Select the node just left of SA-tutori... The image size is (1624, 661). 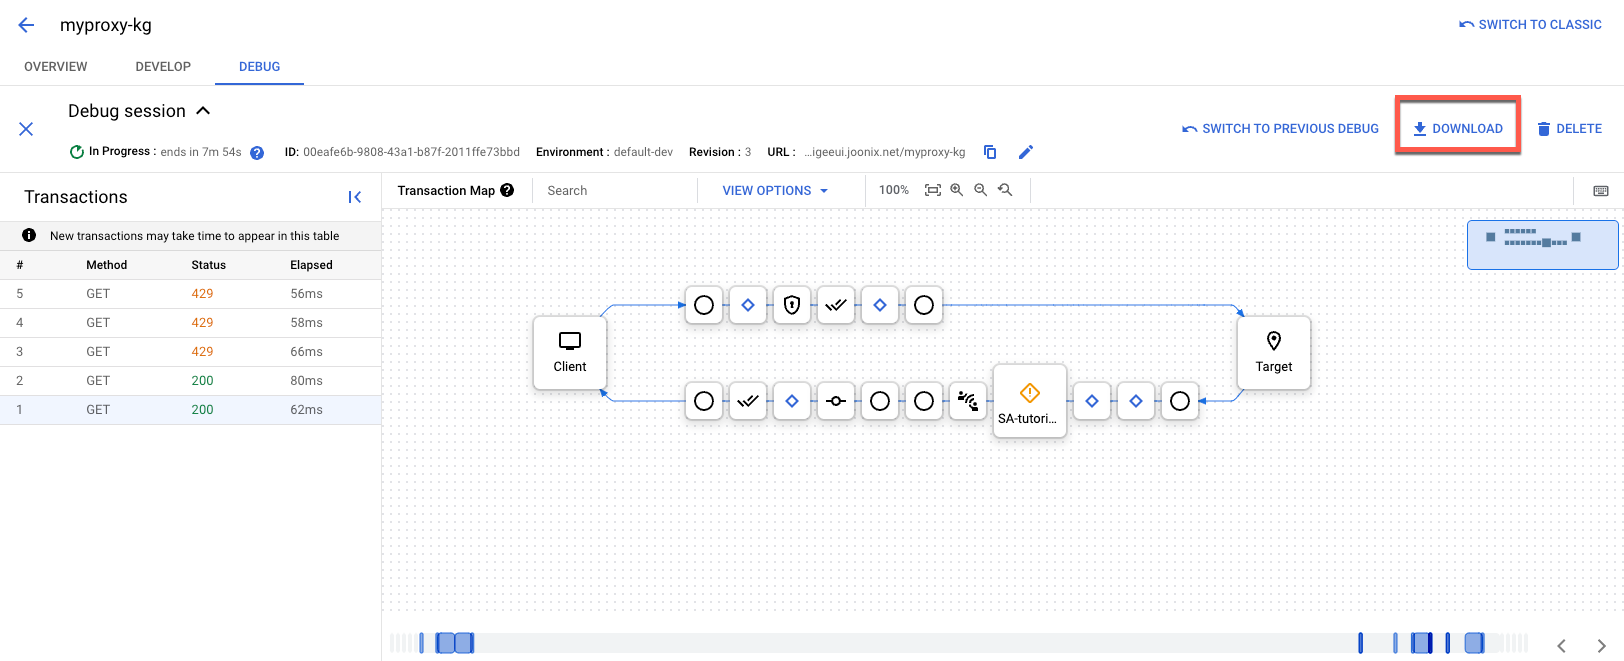pos(968,401)
